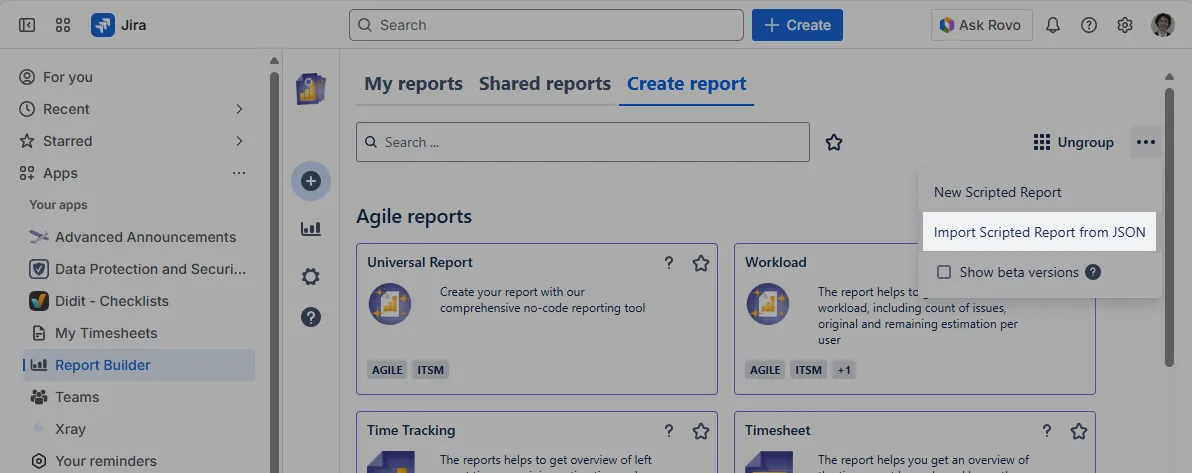
Task: Open the Timesheet report card title
Action: (x=778, y=430)
